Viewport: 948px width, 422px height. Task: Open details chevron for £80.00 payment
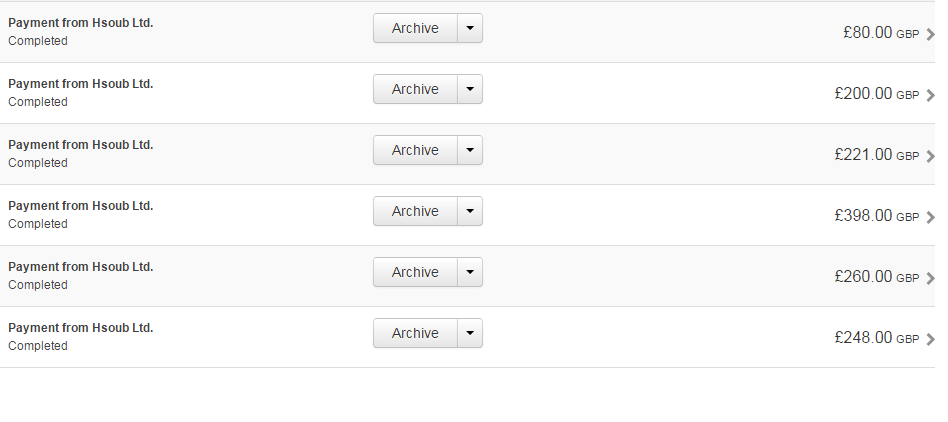[931, 34]
